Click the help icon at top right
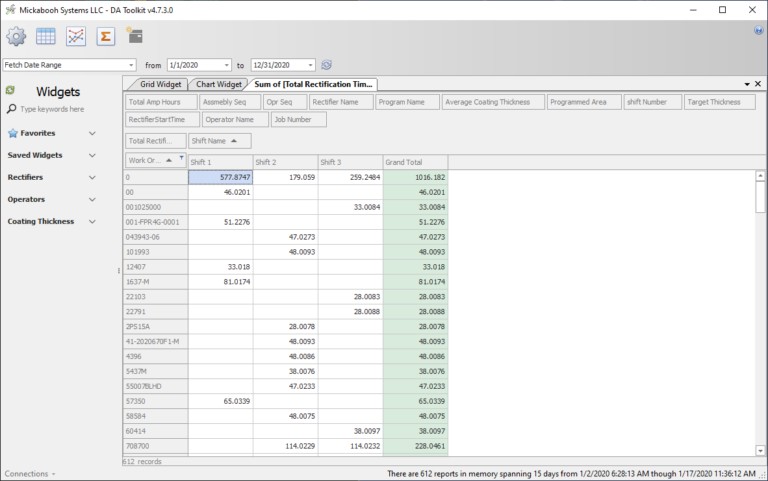 (758, 30)
